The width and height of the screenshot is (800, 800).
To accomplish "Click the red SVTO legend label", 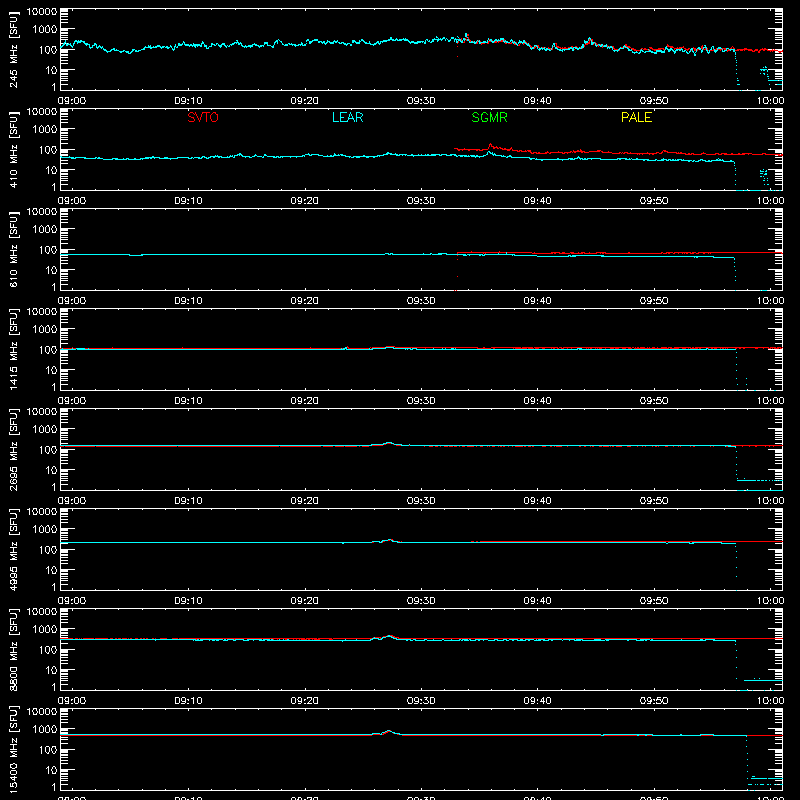I will coord(203,117).
